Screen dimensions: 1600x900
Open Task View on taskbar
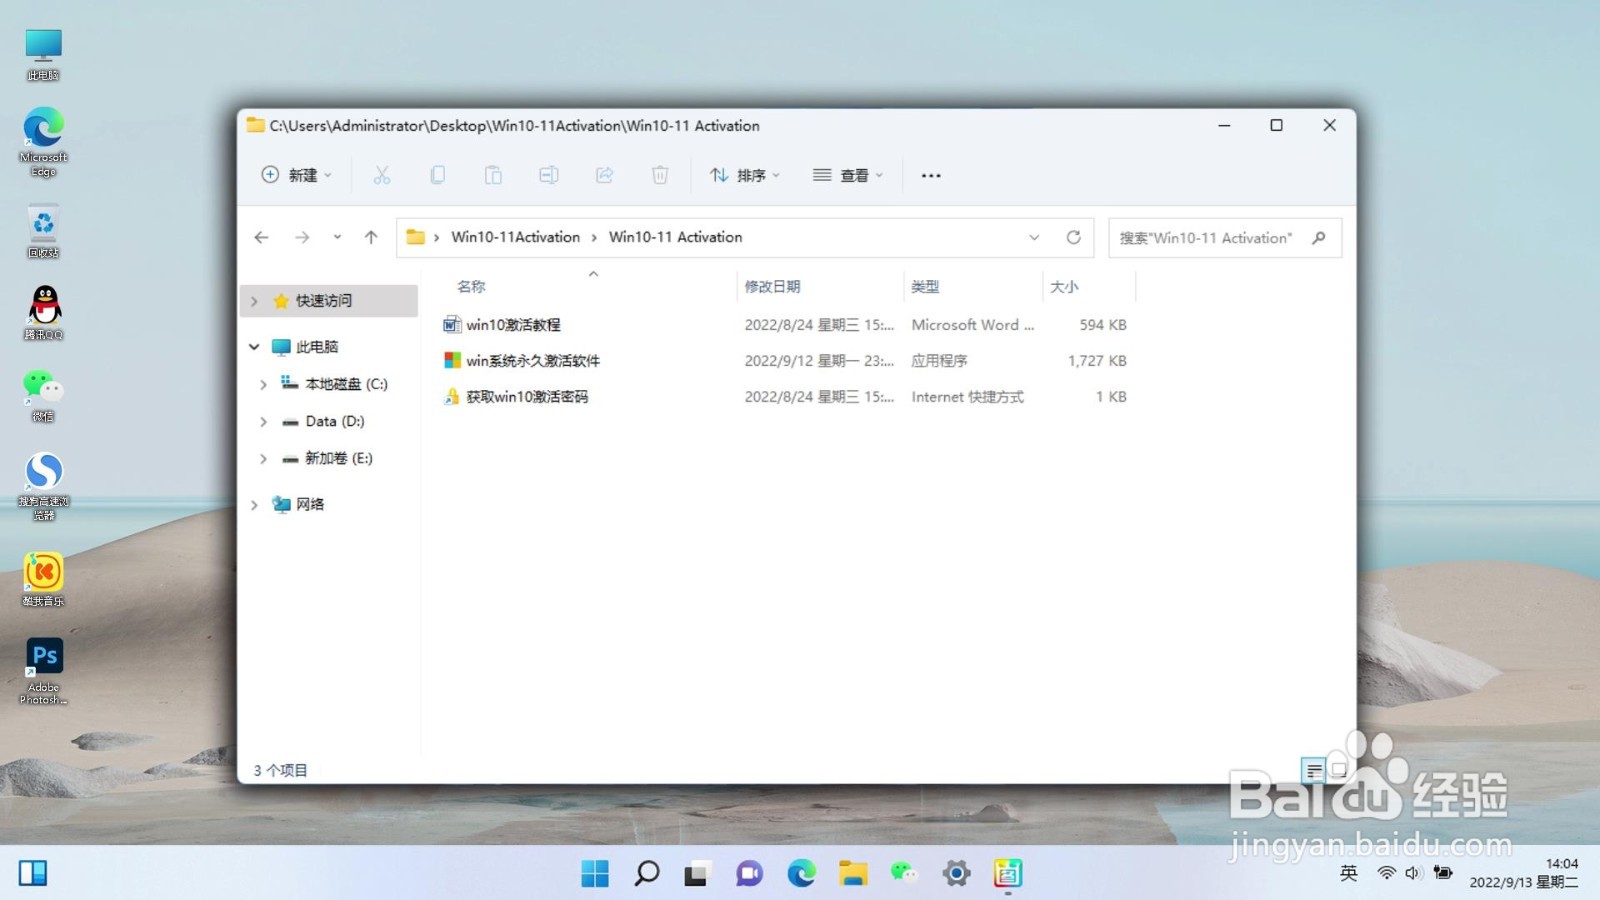click(697, 873)
